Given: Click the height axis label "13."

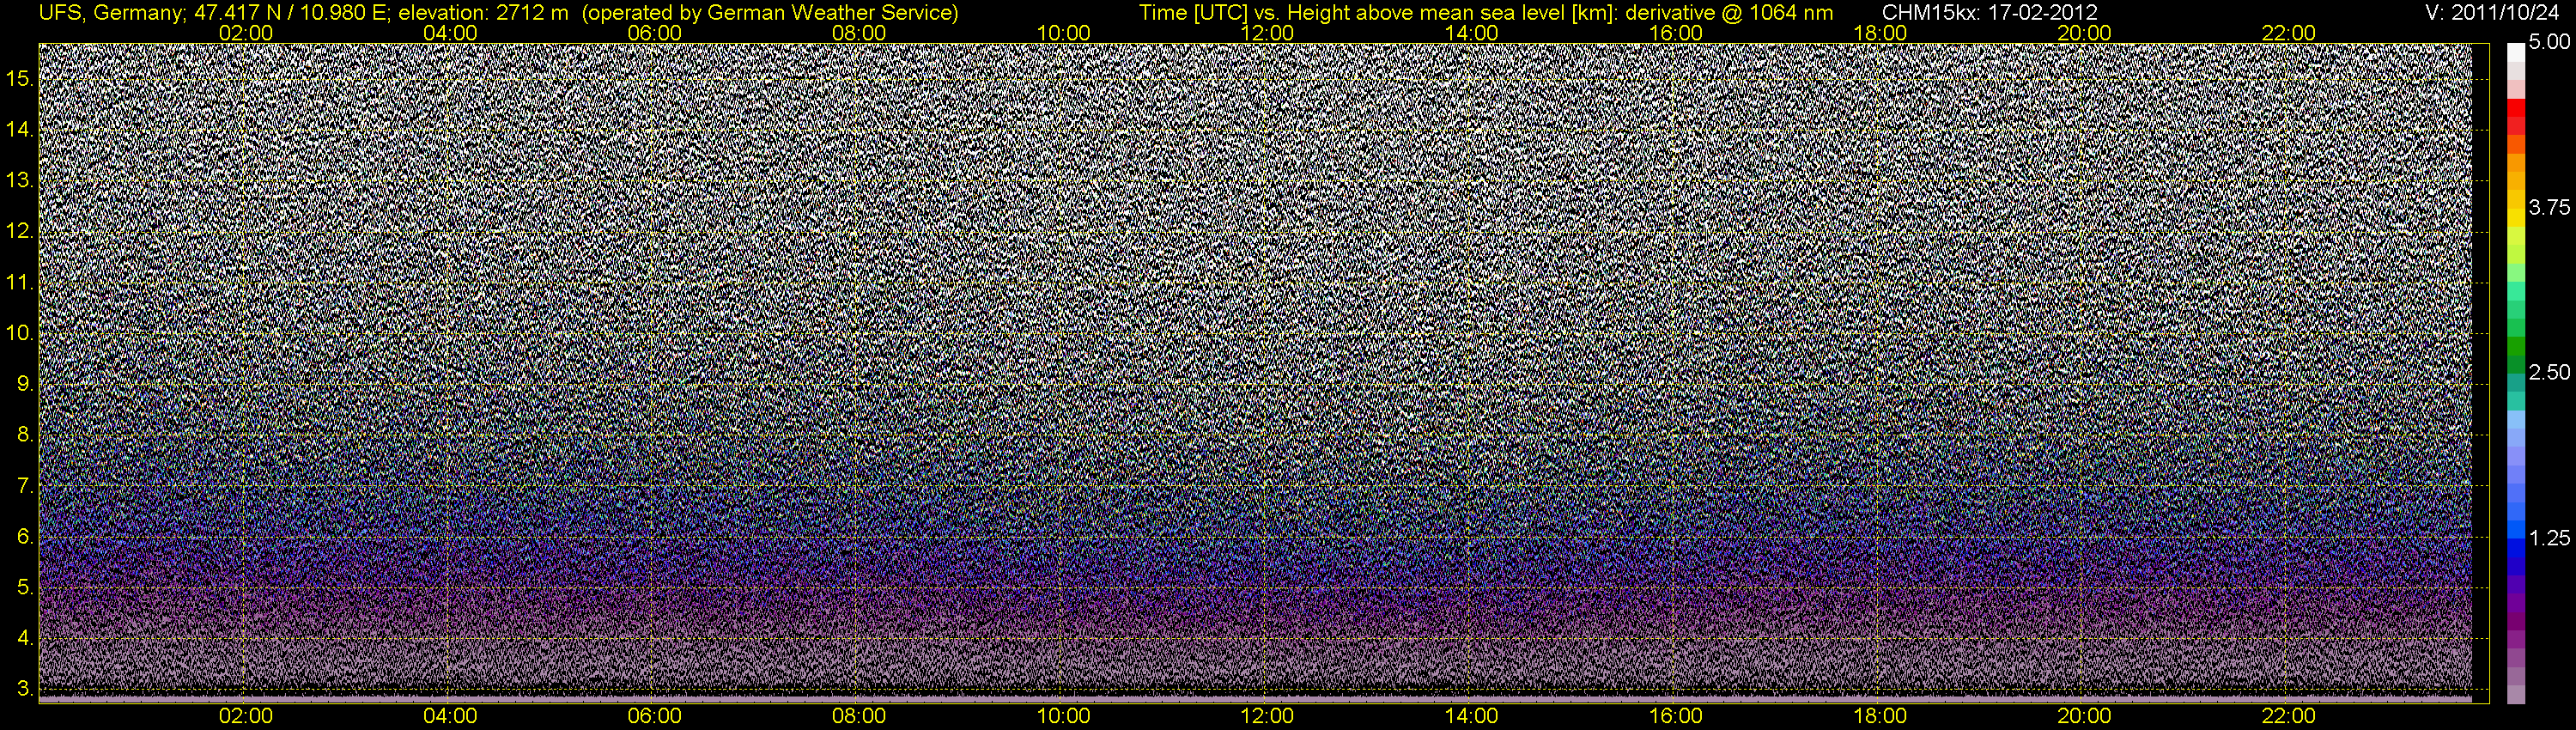Looking at the screenshot, I should click(x=20, y=181).
